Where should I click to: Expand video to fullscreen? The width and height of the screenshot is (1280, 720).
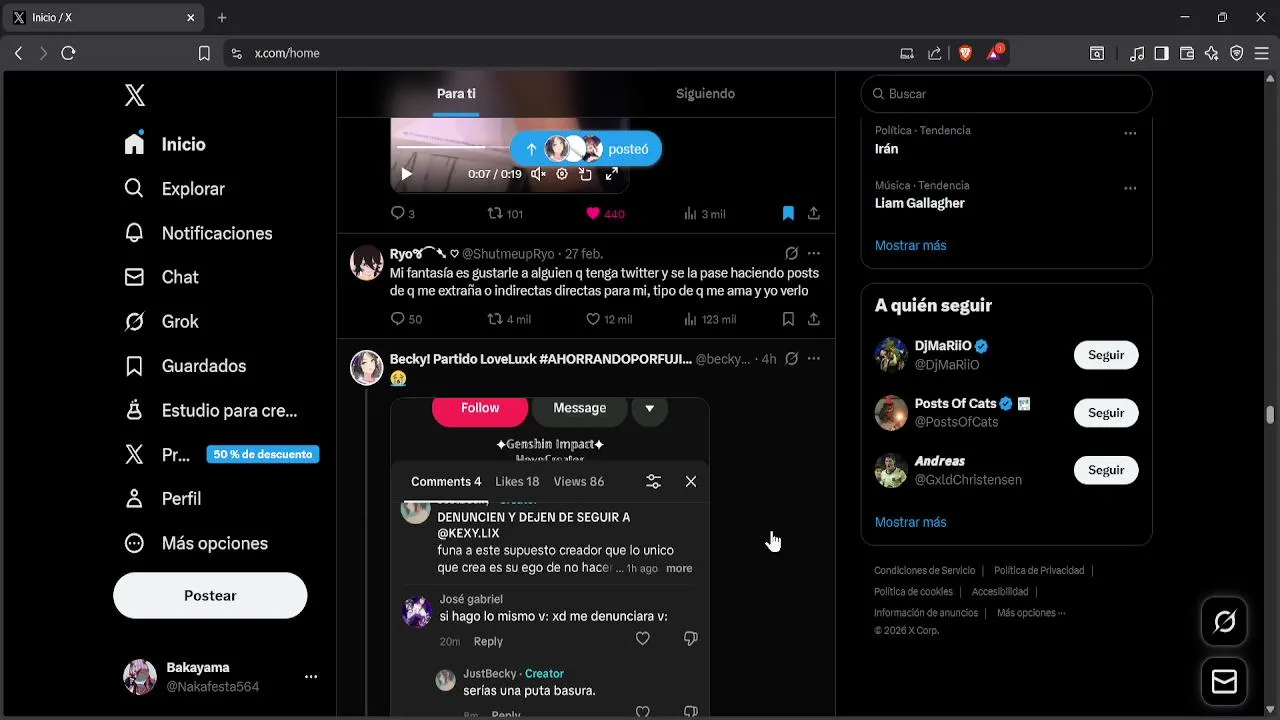(x=611, y=174)
